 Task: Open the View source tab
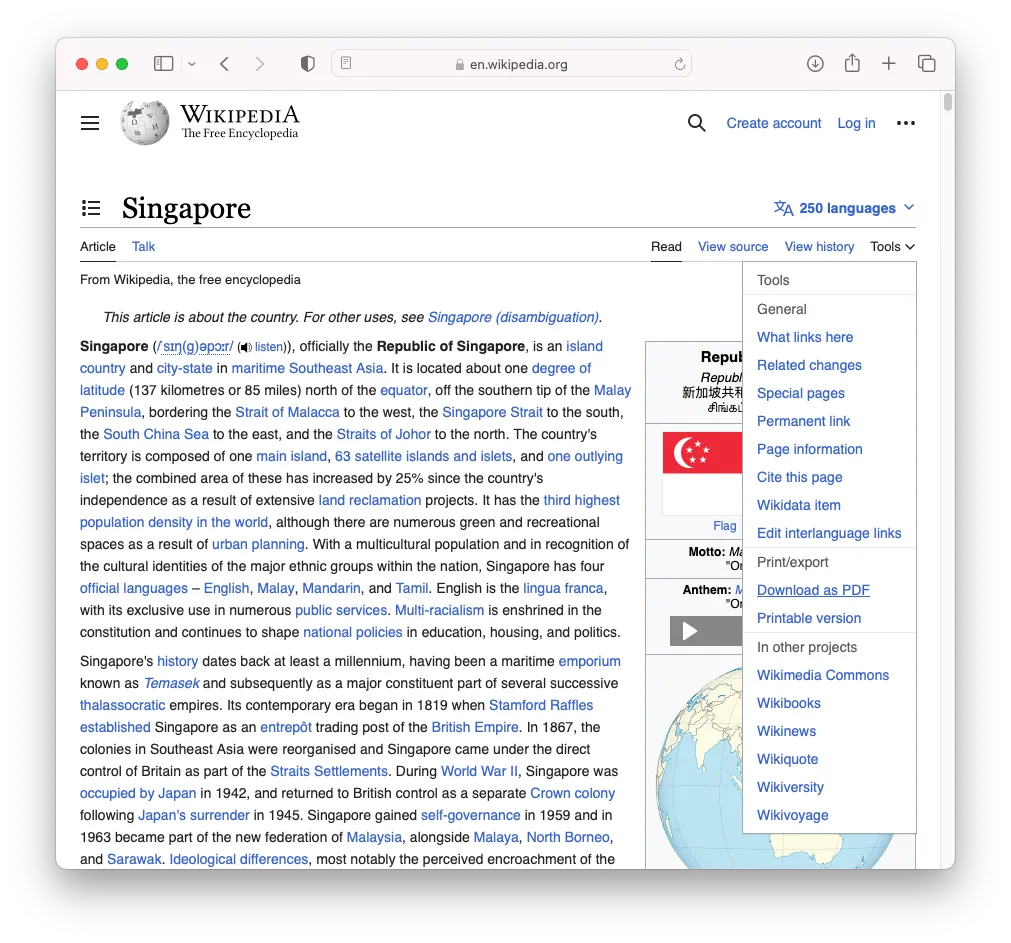[x=732, y=246]
